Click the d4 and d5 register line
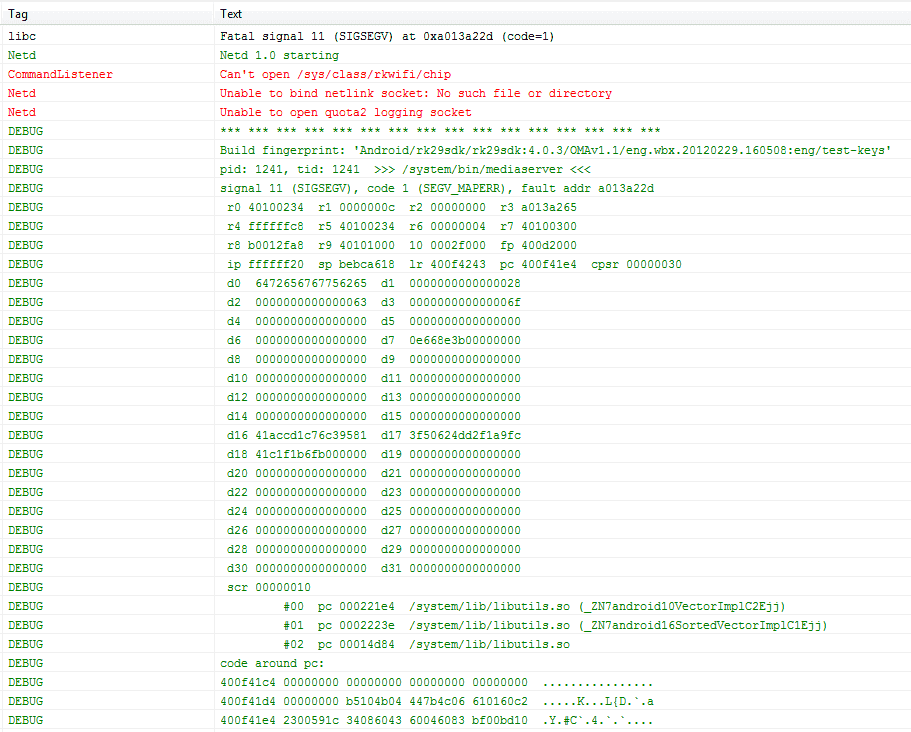Screen dimensions: 911x732 (x=456, y=321)
